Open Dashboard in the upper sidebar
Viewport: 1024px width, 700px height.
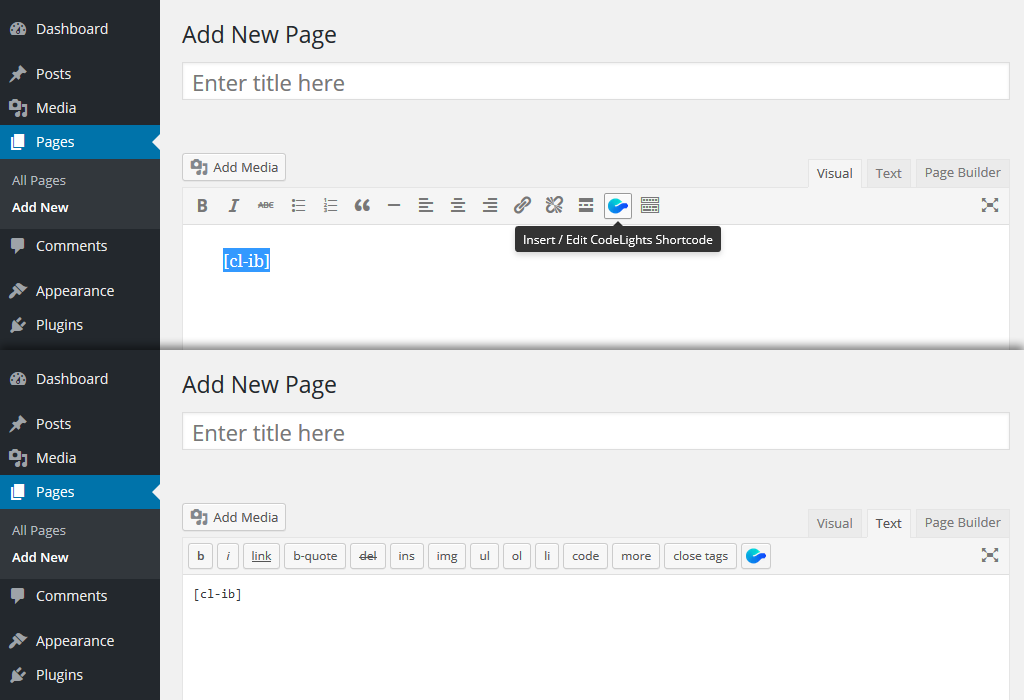coord(80,29)
